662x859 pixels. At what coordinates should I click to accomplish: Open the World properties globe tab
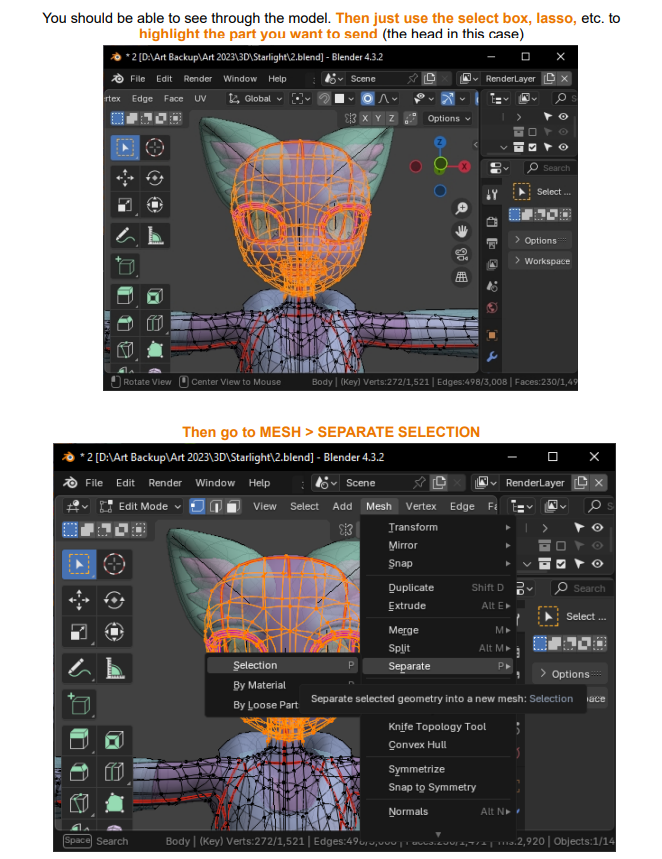pos(492,308)
